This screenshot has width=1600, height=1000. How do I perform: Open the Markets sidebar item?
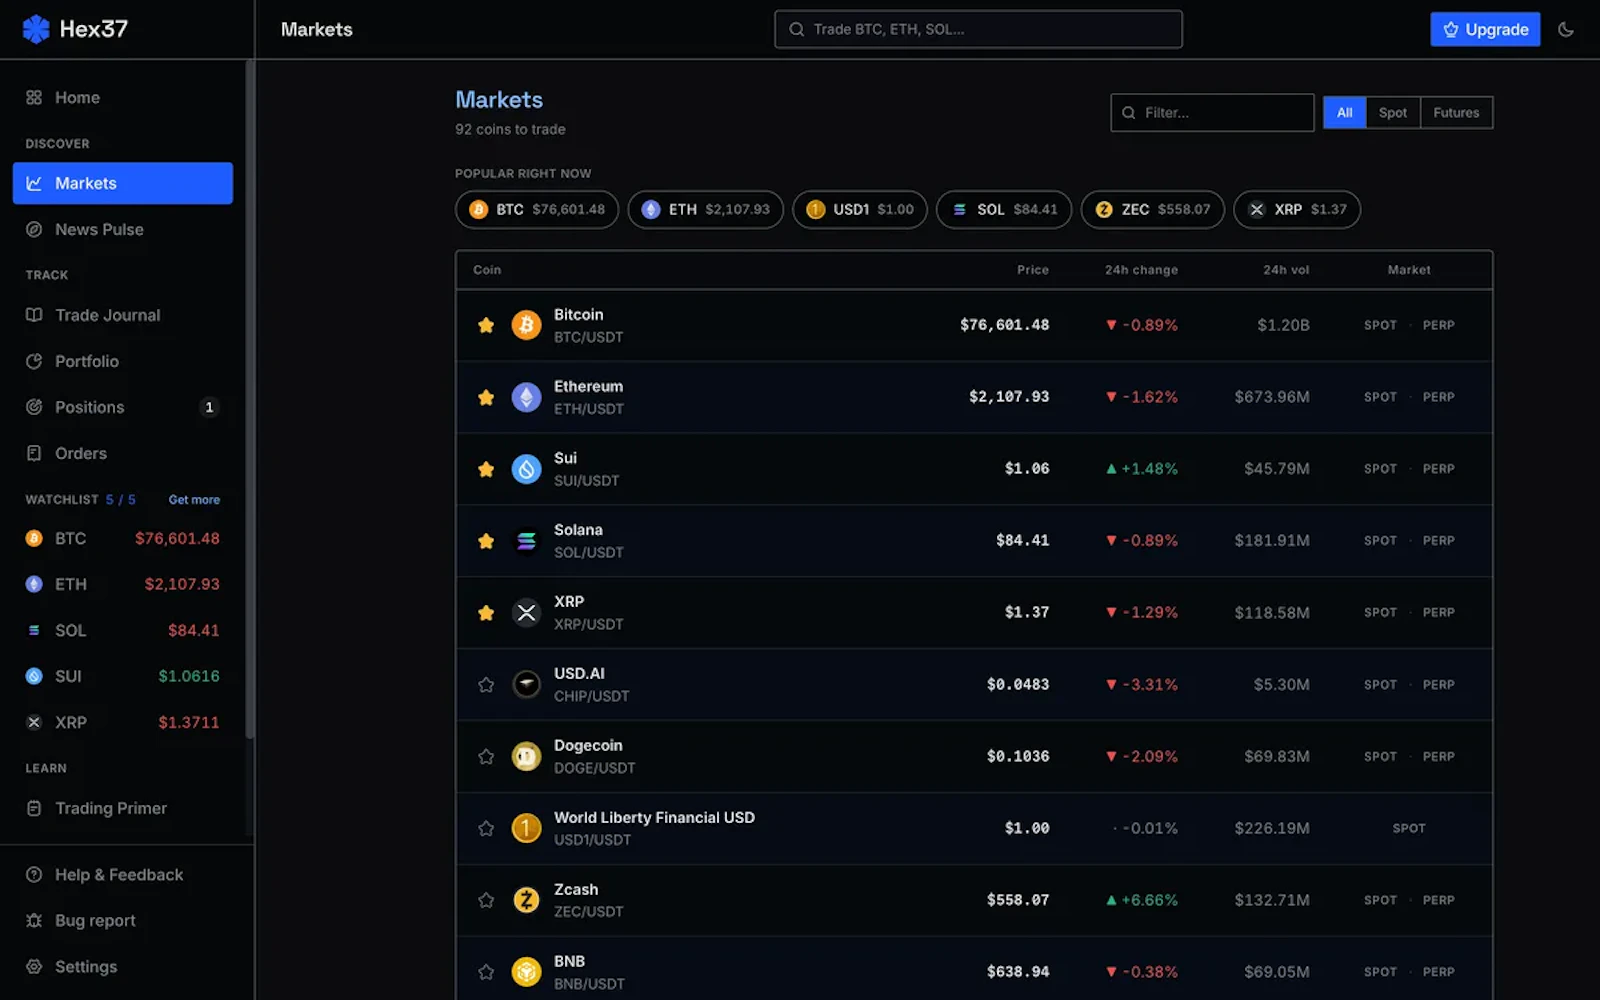click(x=123, y=183)
